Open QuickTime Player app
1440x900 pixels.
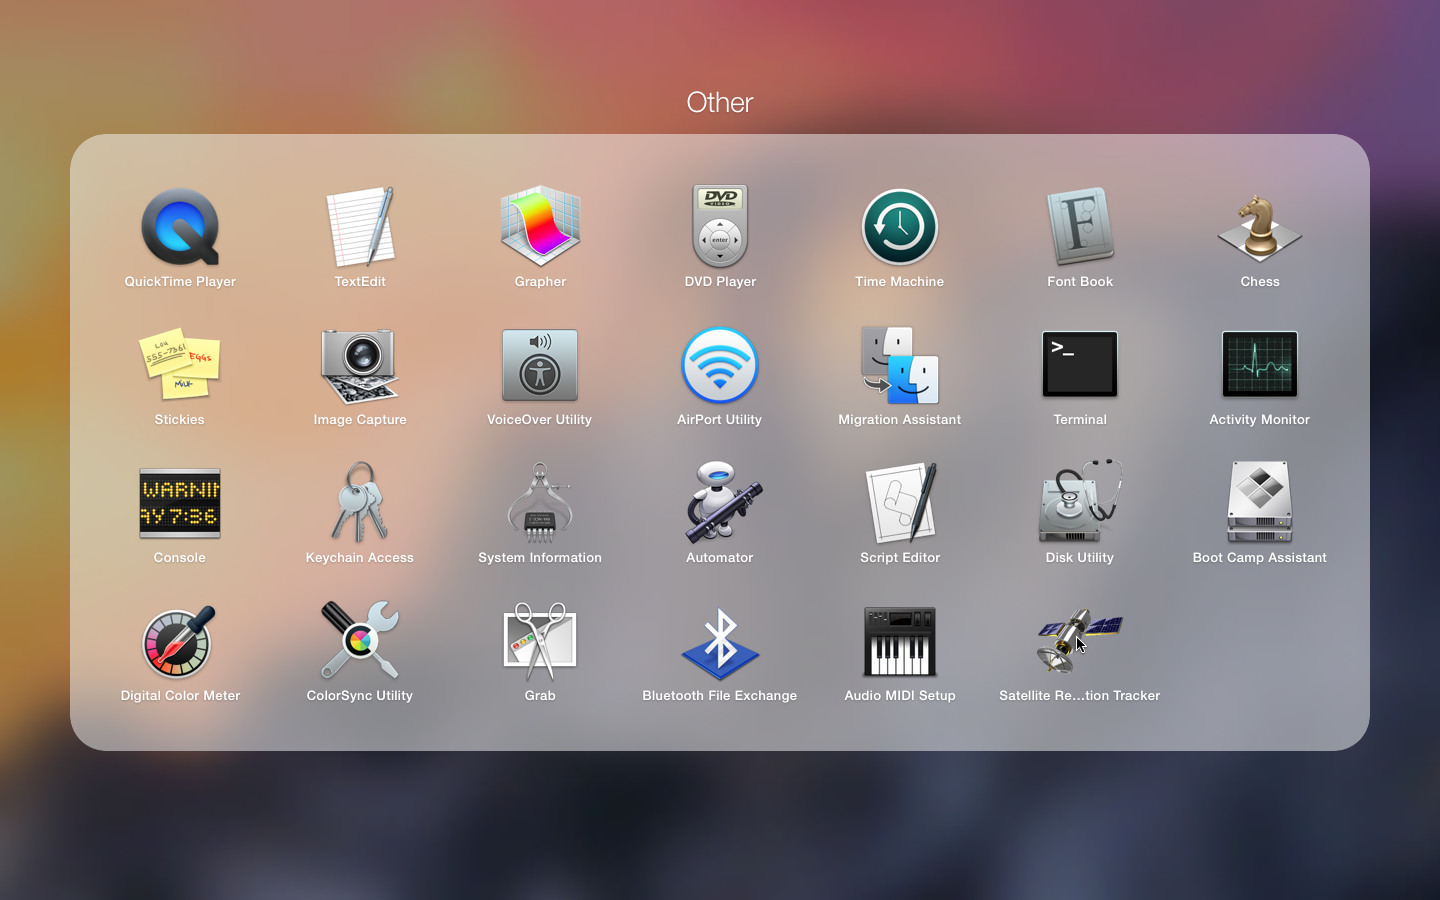point(180,228)
